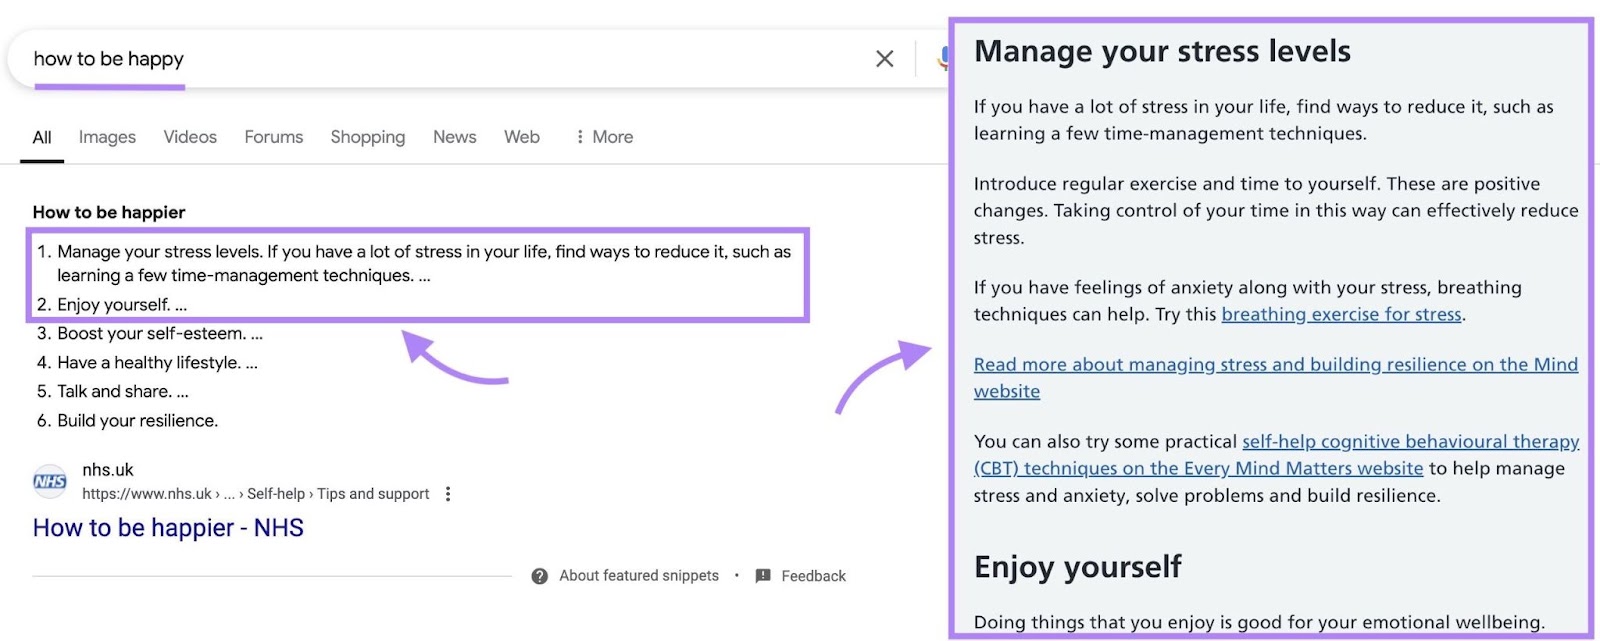Image resolution: width=1600 pixels, height=641 pixels.
Task: Click the nhs.uk site name
Action: click(108, 470)
